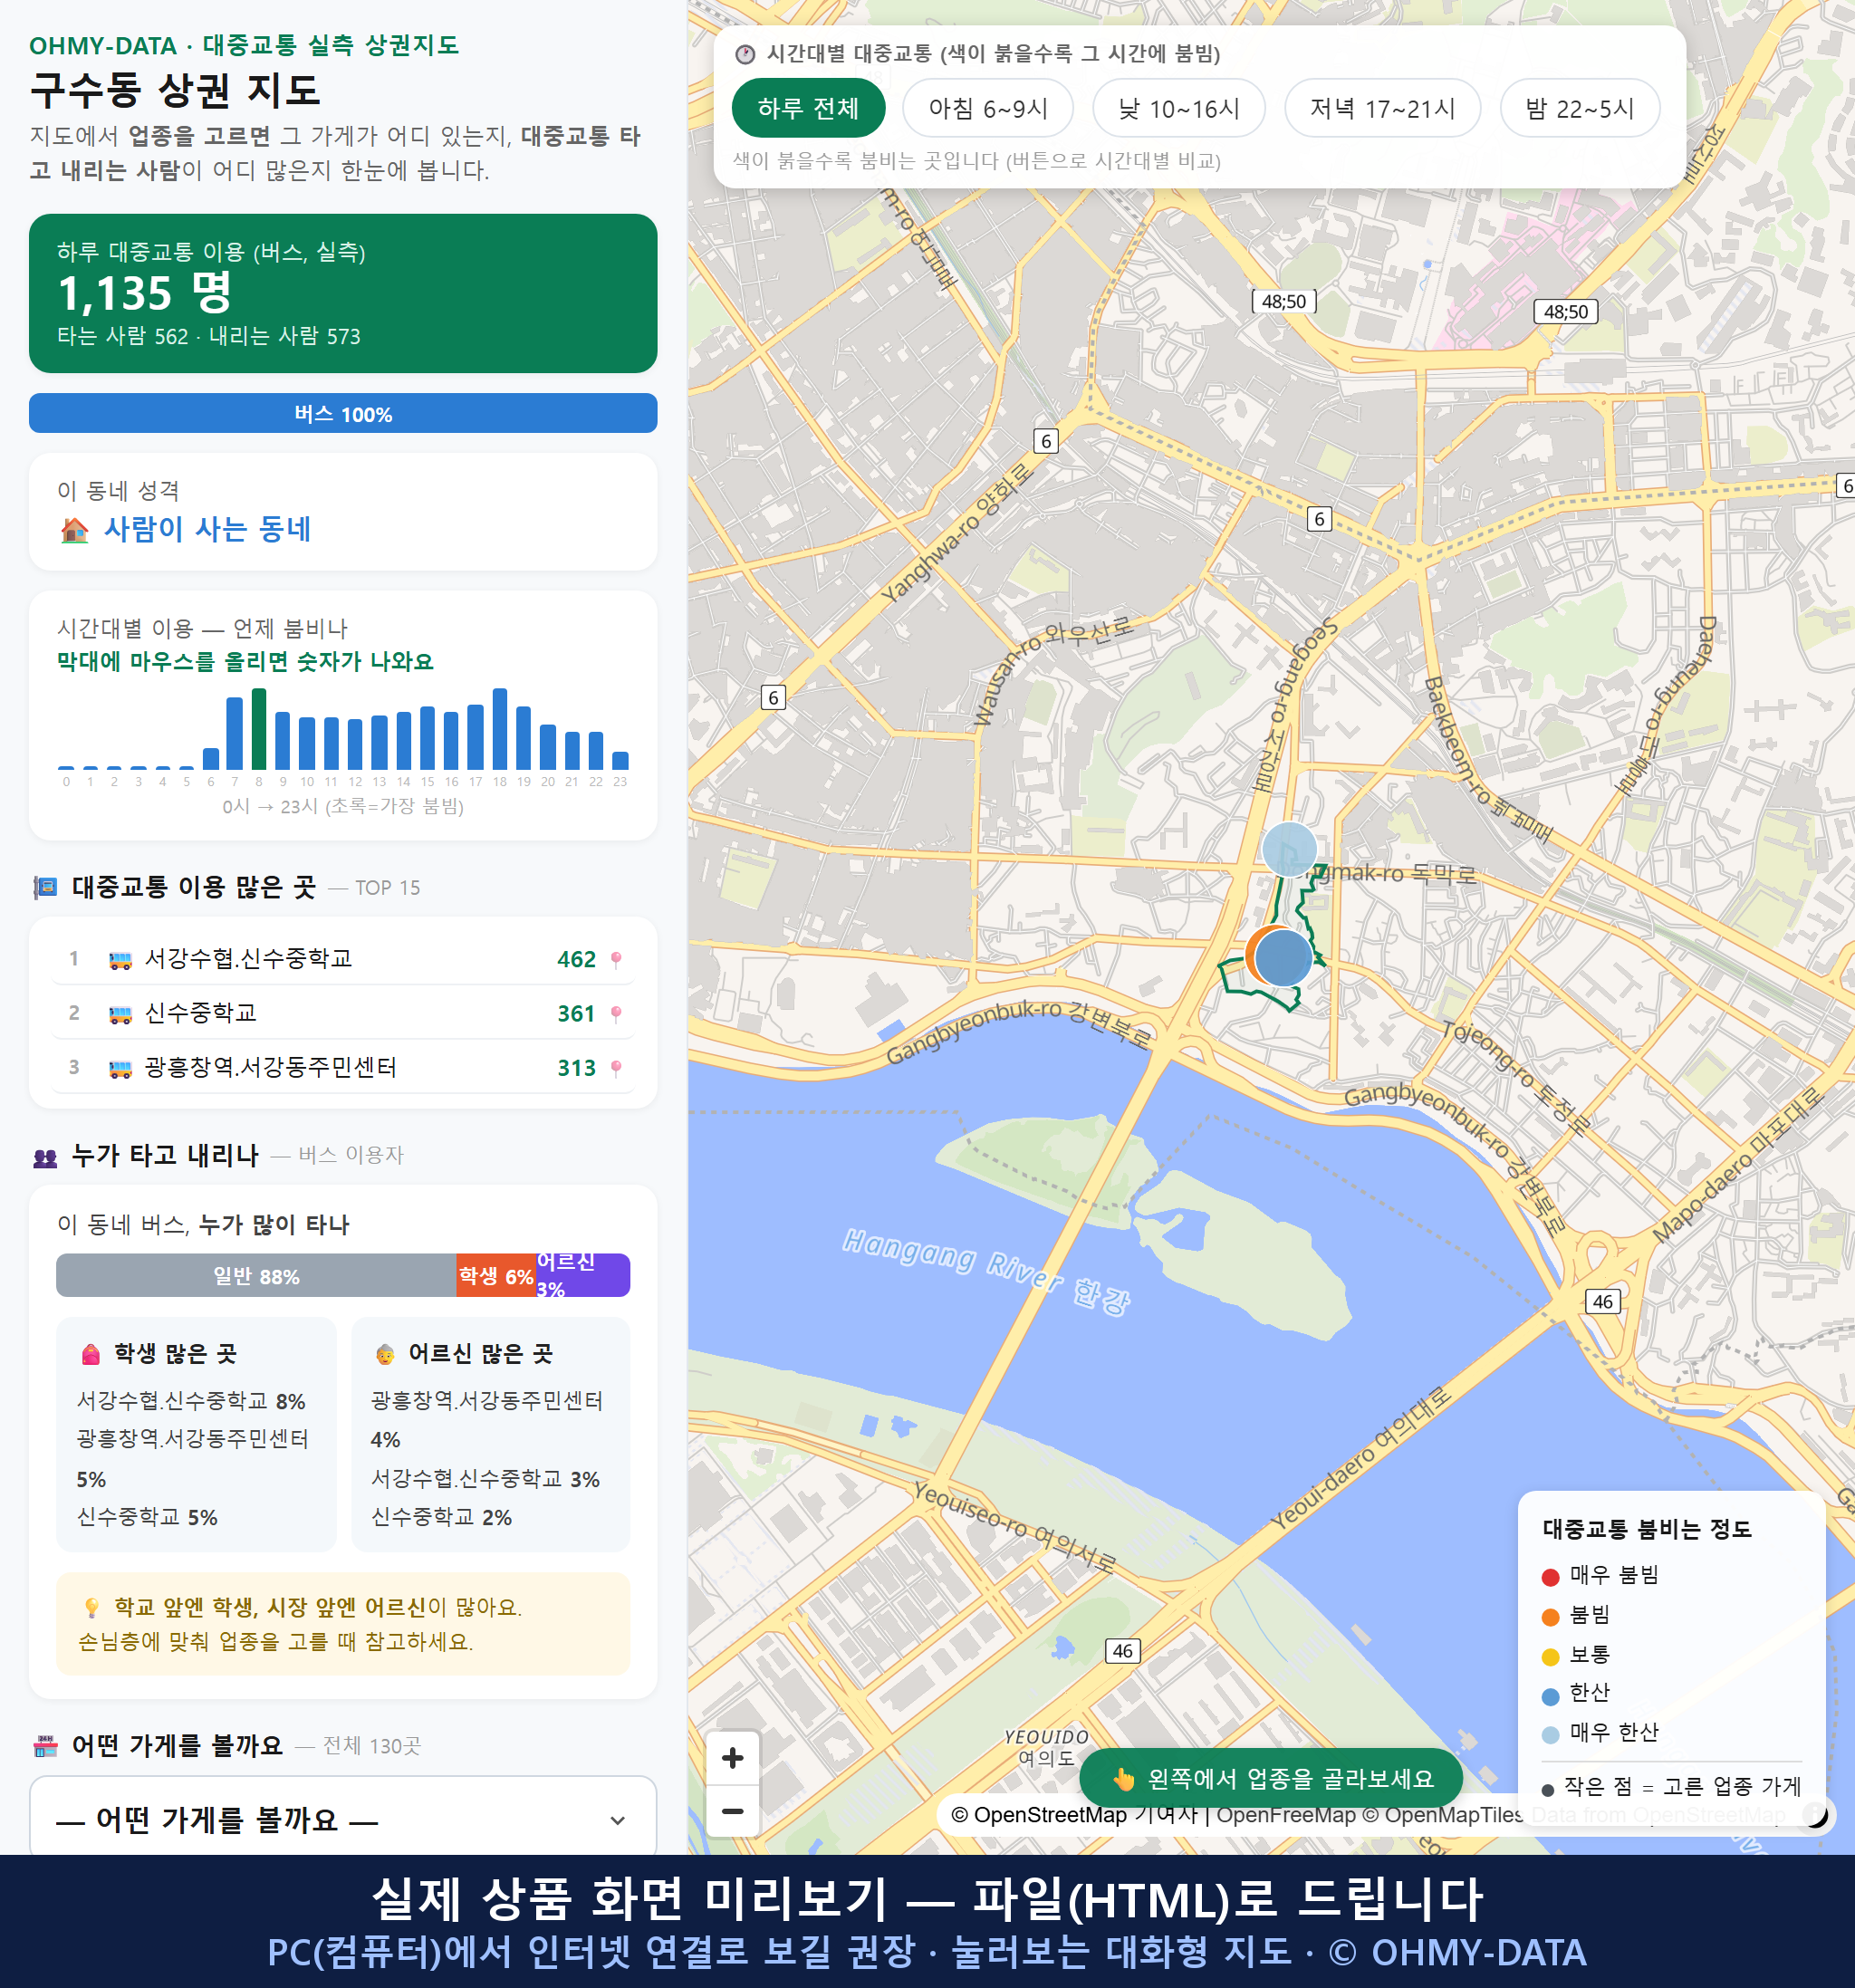Screen dimensions: 1855x1988
Task: Click bus icon of 서강수협.신수중학교 row
Action: pyautogui.click(x=120, y=960)
